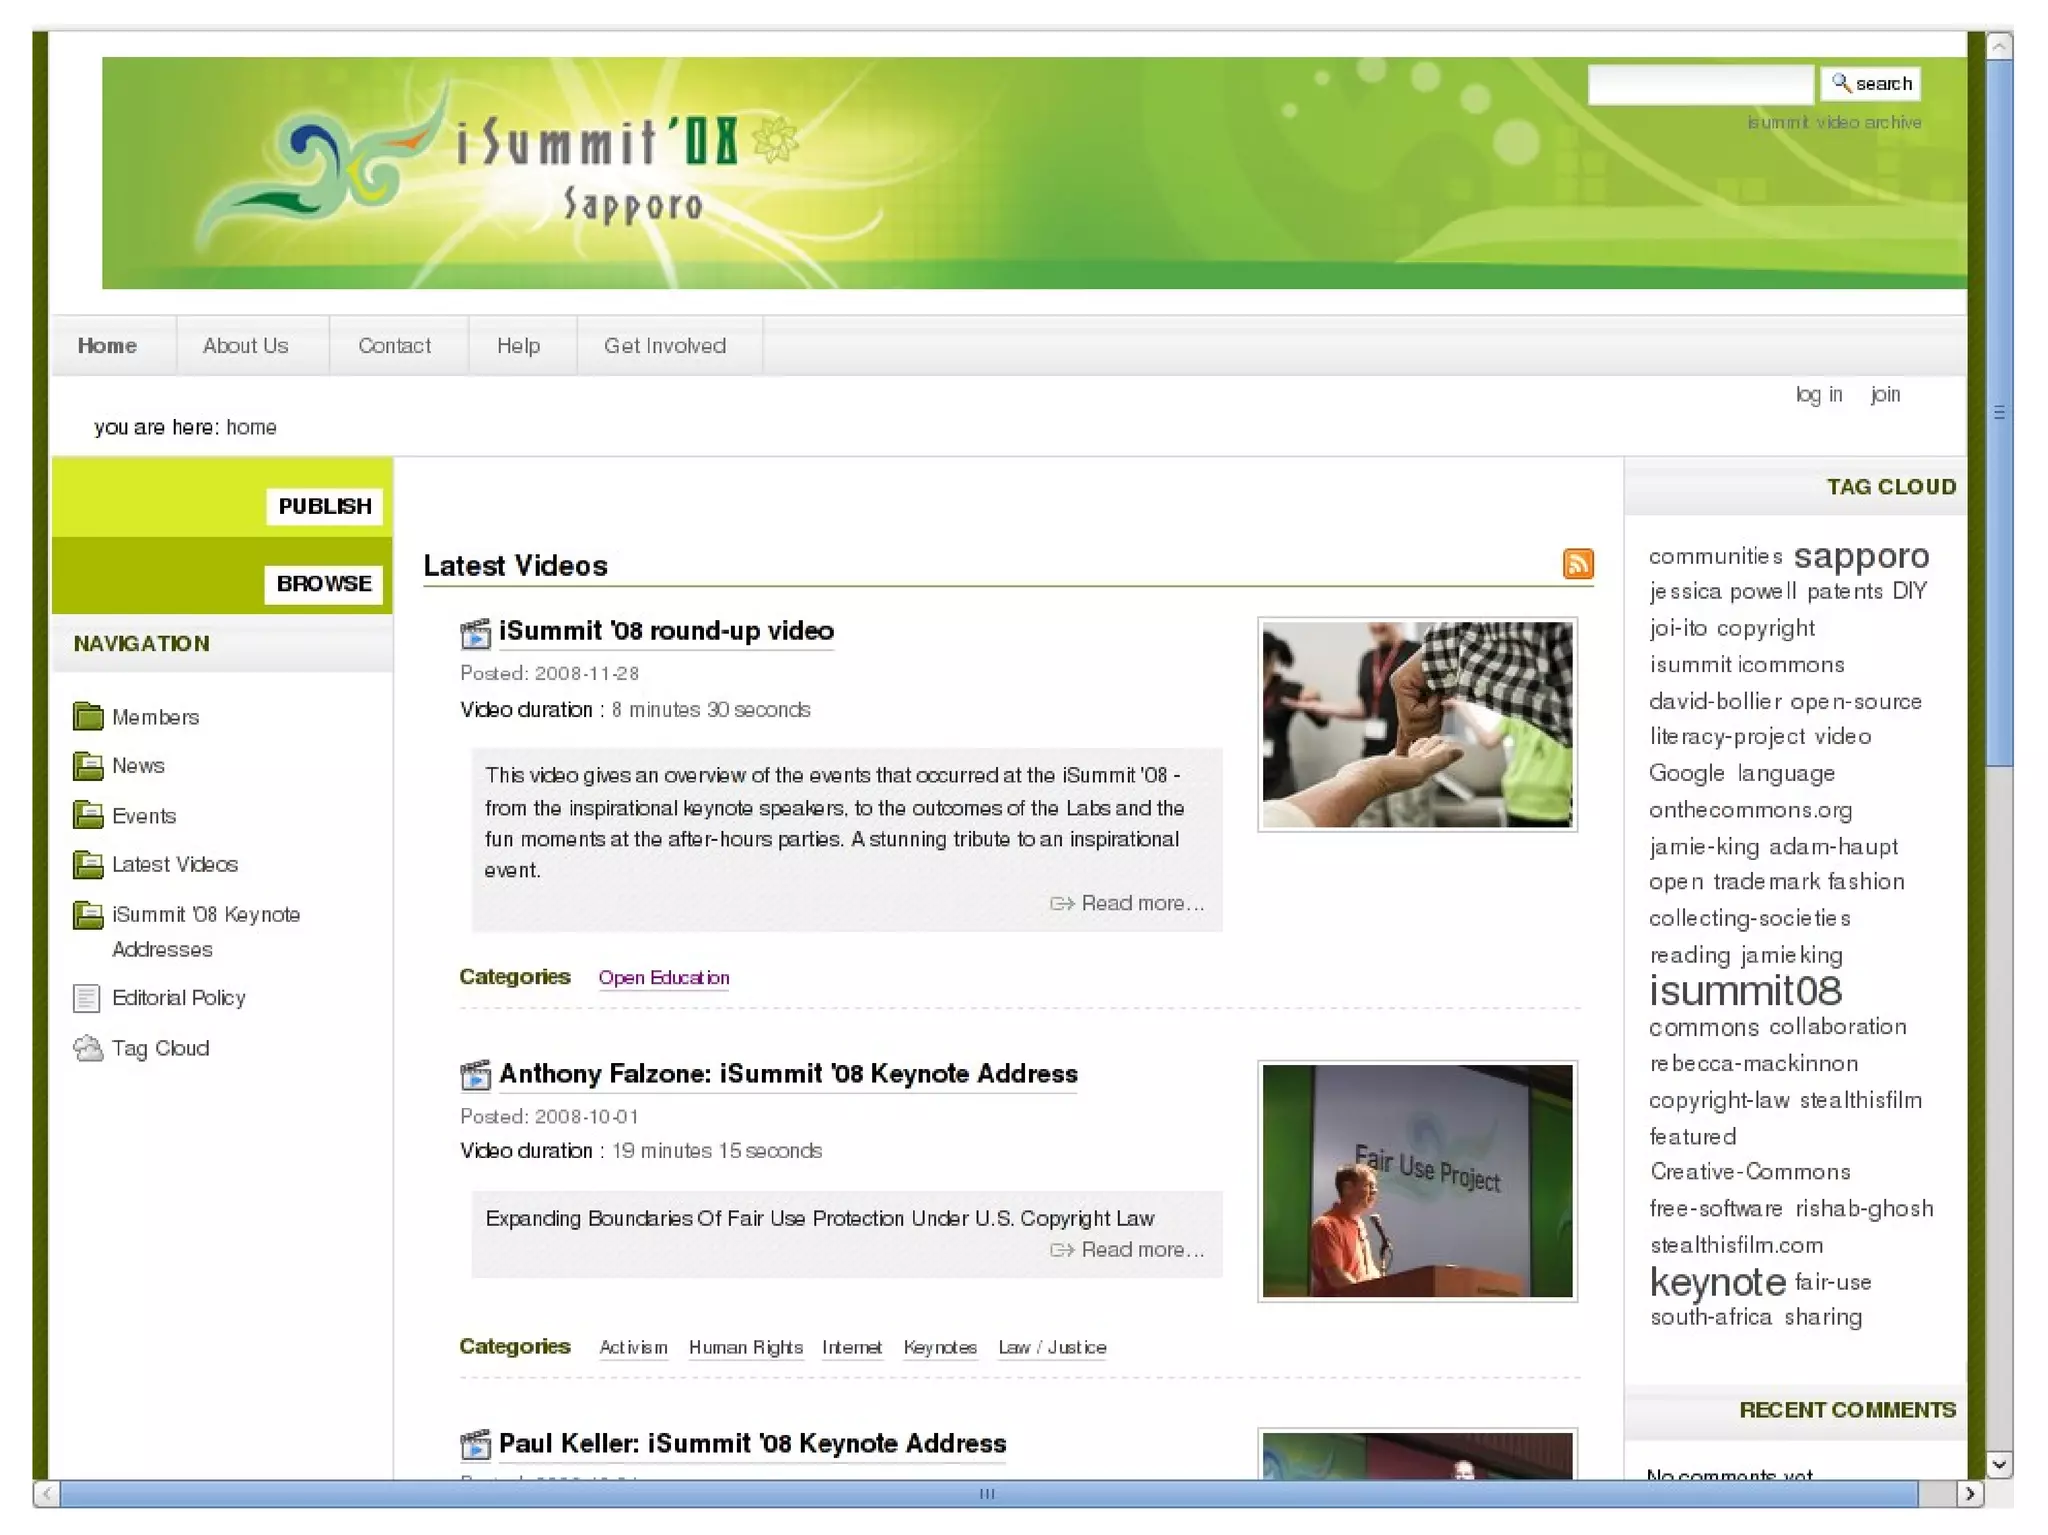Click the vertical scrollbar down arrow
The image size is (2048, 1535).
1998,1464
